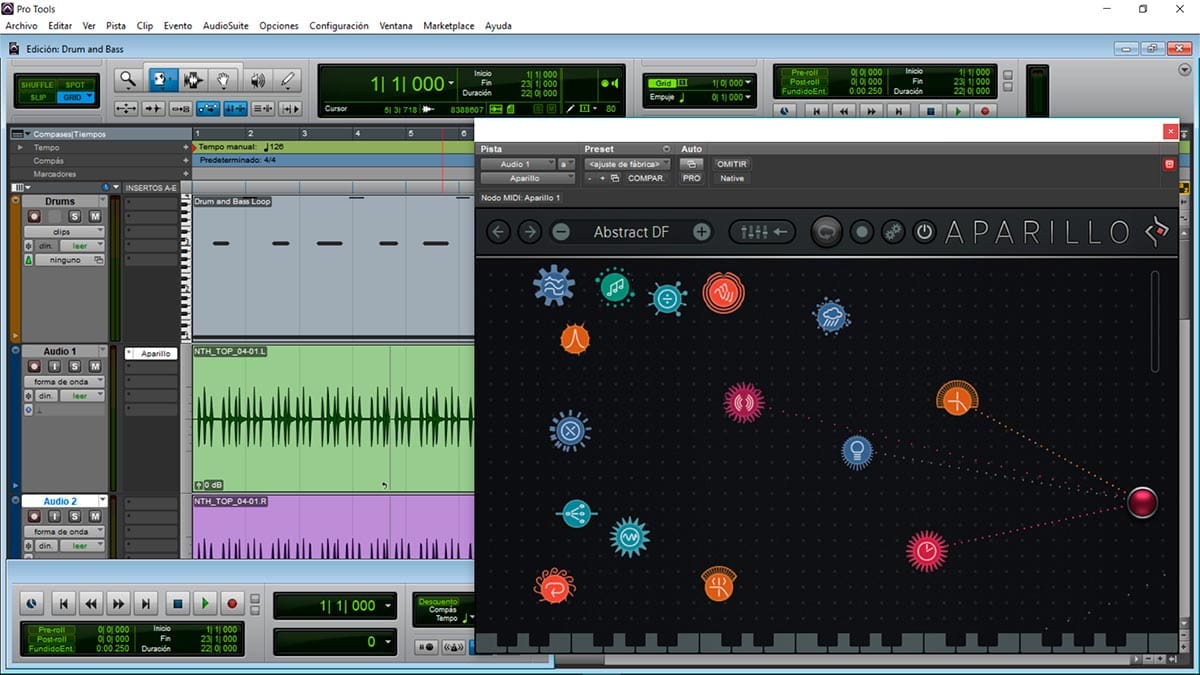Screen dimensions: 1200x675
Task: Open the Pista 'Audio 1' selector in plugin header
Action: click(518, 164)
